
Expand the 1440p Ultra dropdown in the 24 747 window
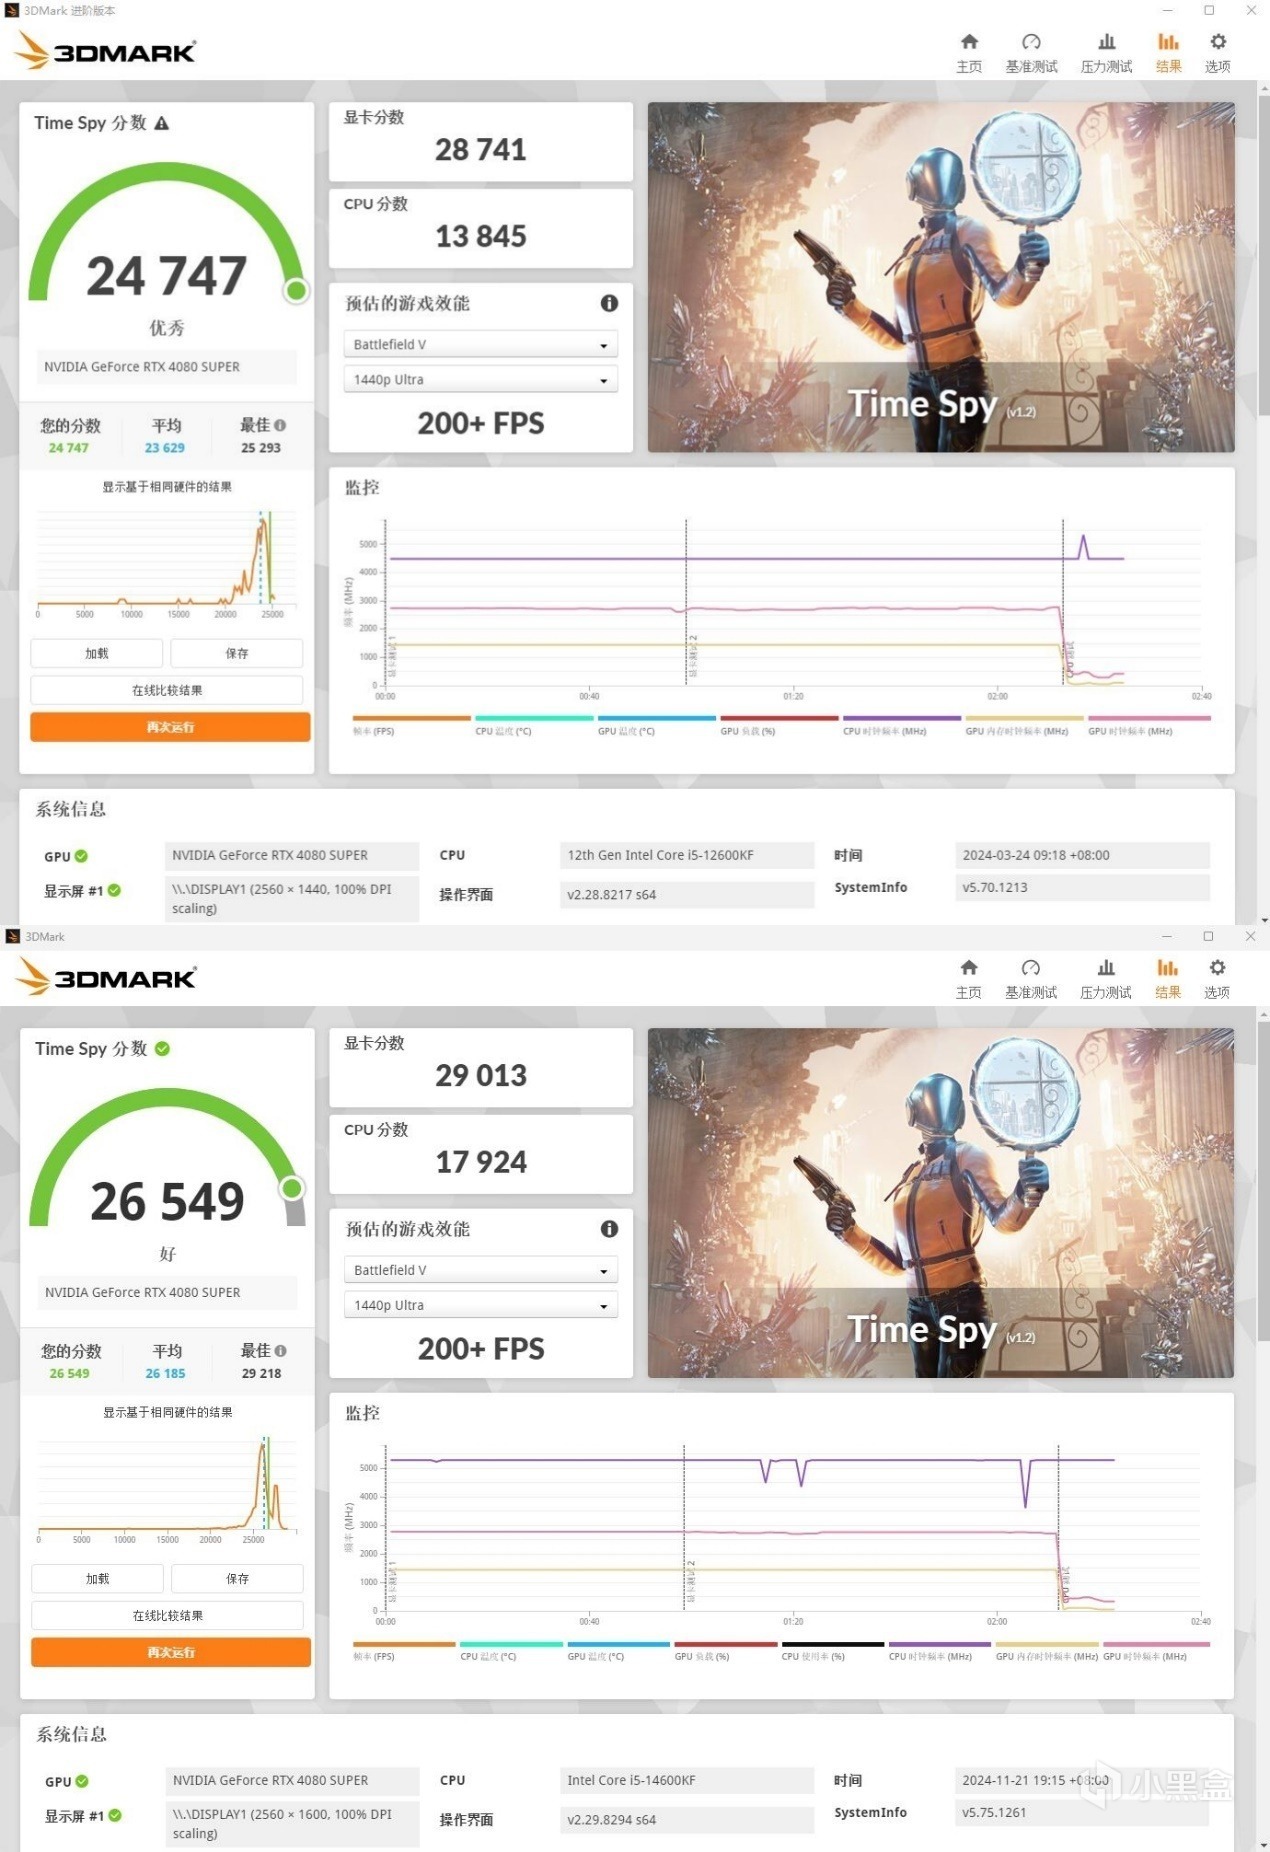[x=481, y=379]
